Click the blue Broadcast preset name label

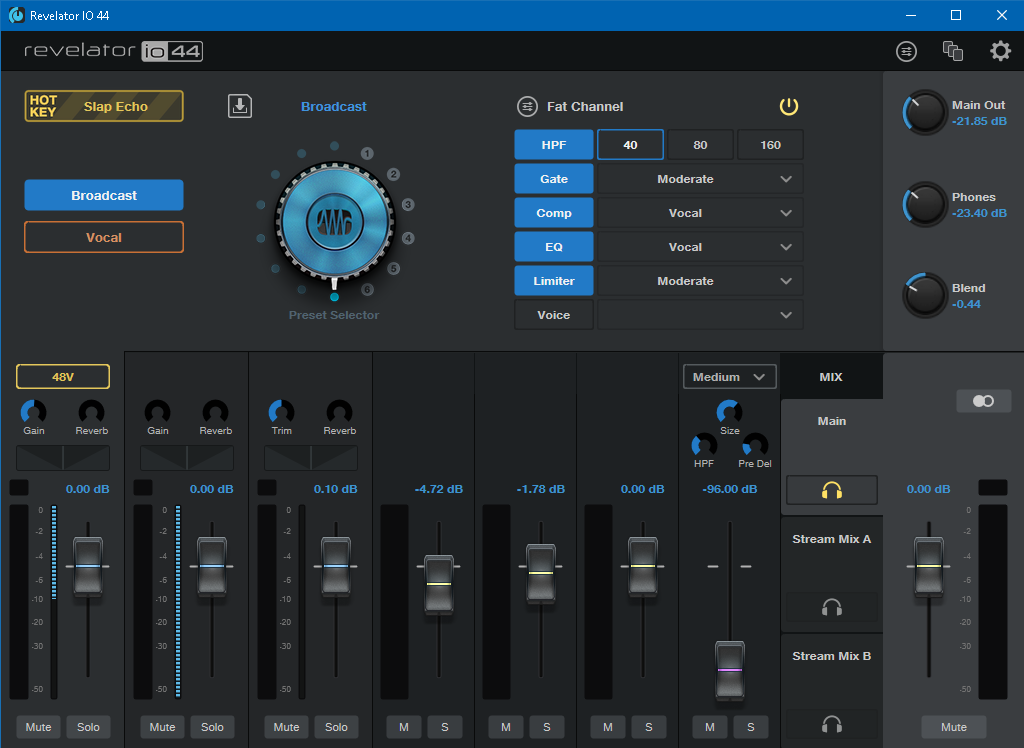tap(334, 106)
